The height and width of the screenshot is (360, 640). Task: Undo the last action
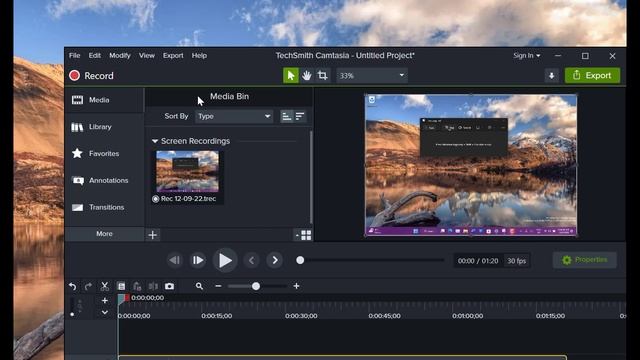(73, 287)
